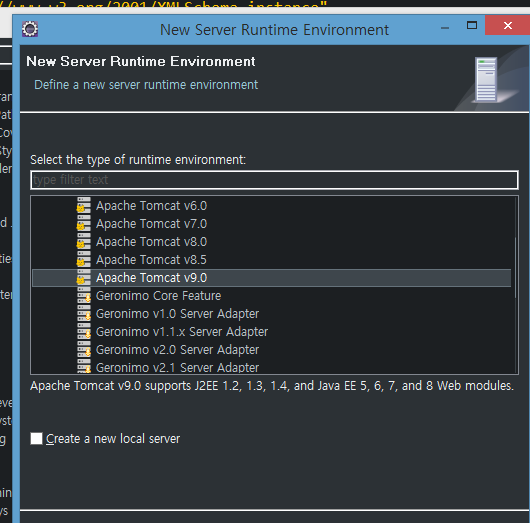This screenshot has height=523, width=530.
Task: Click the runtime list vertical scrollbar
Action: pos(515,268)
